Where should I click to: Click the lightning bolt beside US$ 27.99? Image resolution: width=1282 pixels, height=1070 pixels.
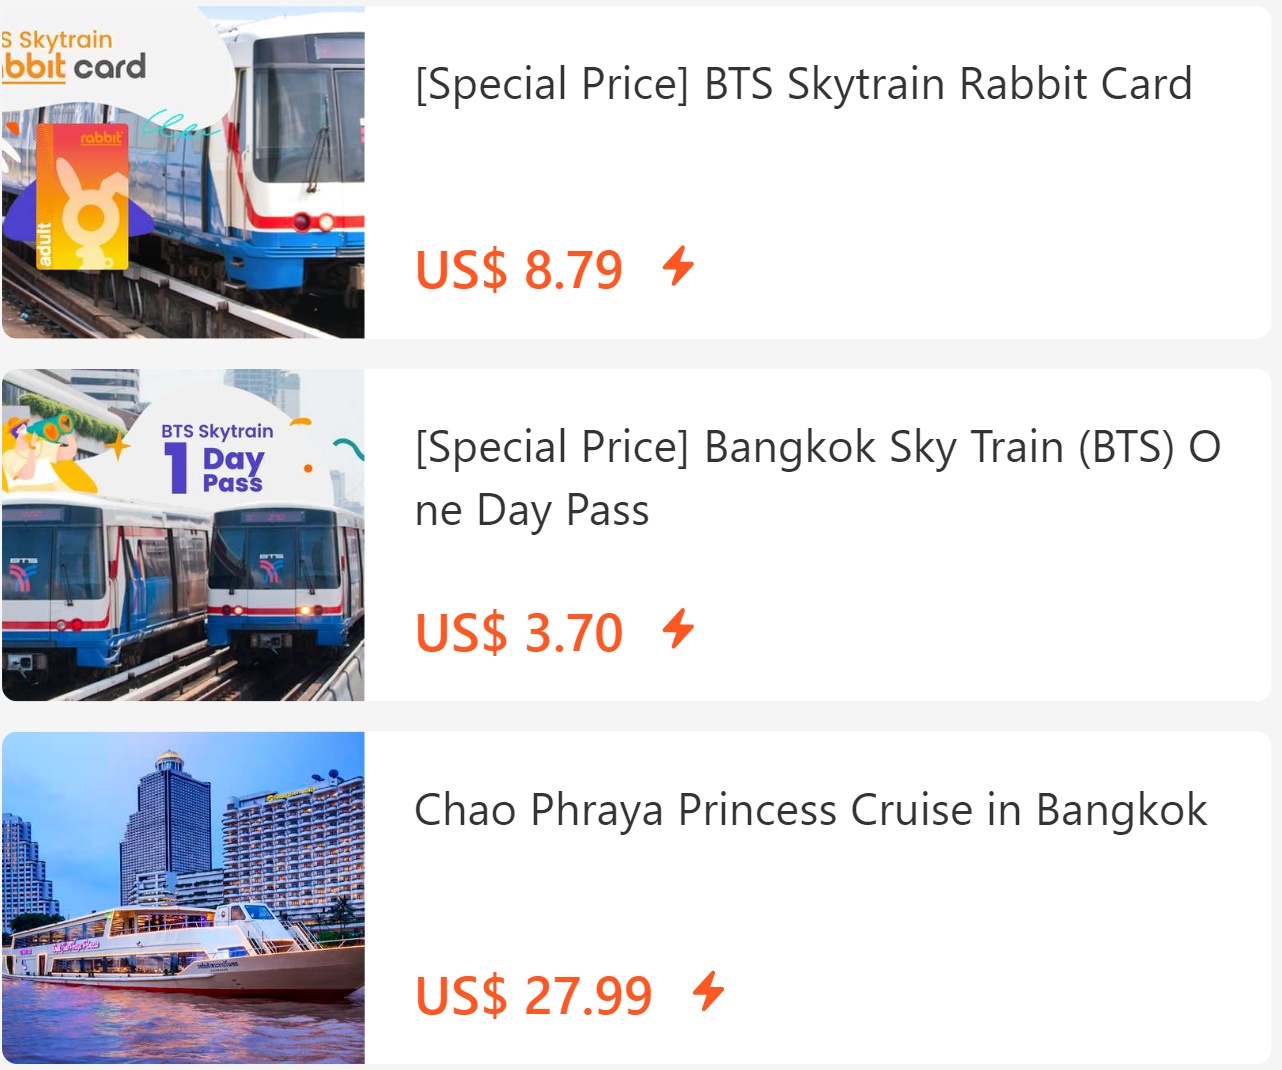709,992
